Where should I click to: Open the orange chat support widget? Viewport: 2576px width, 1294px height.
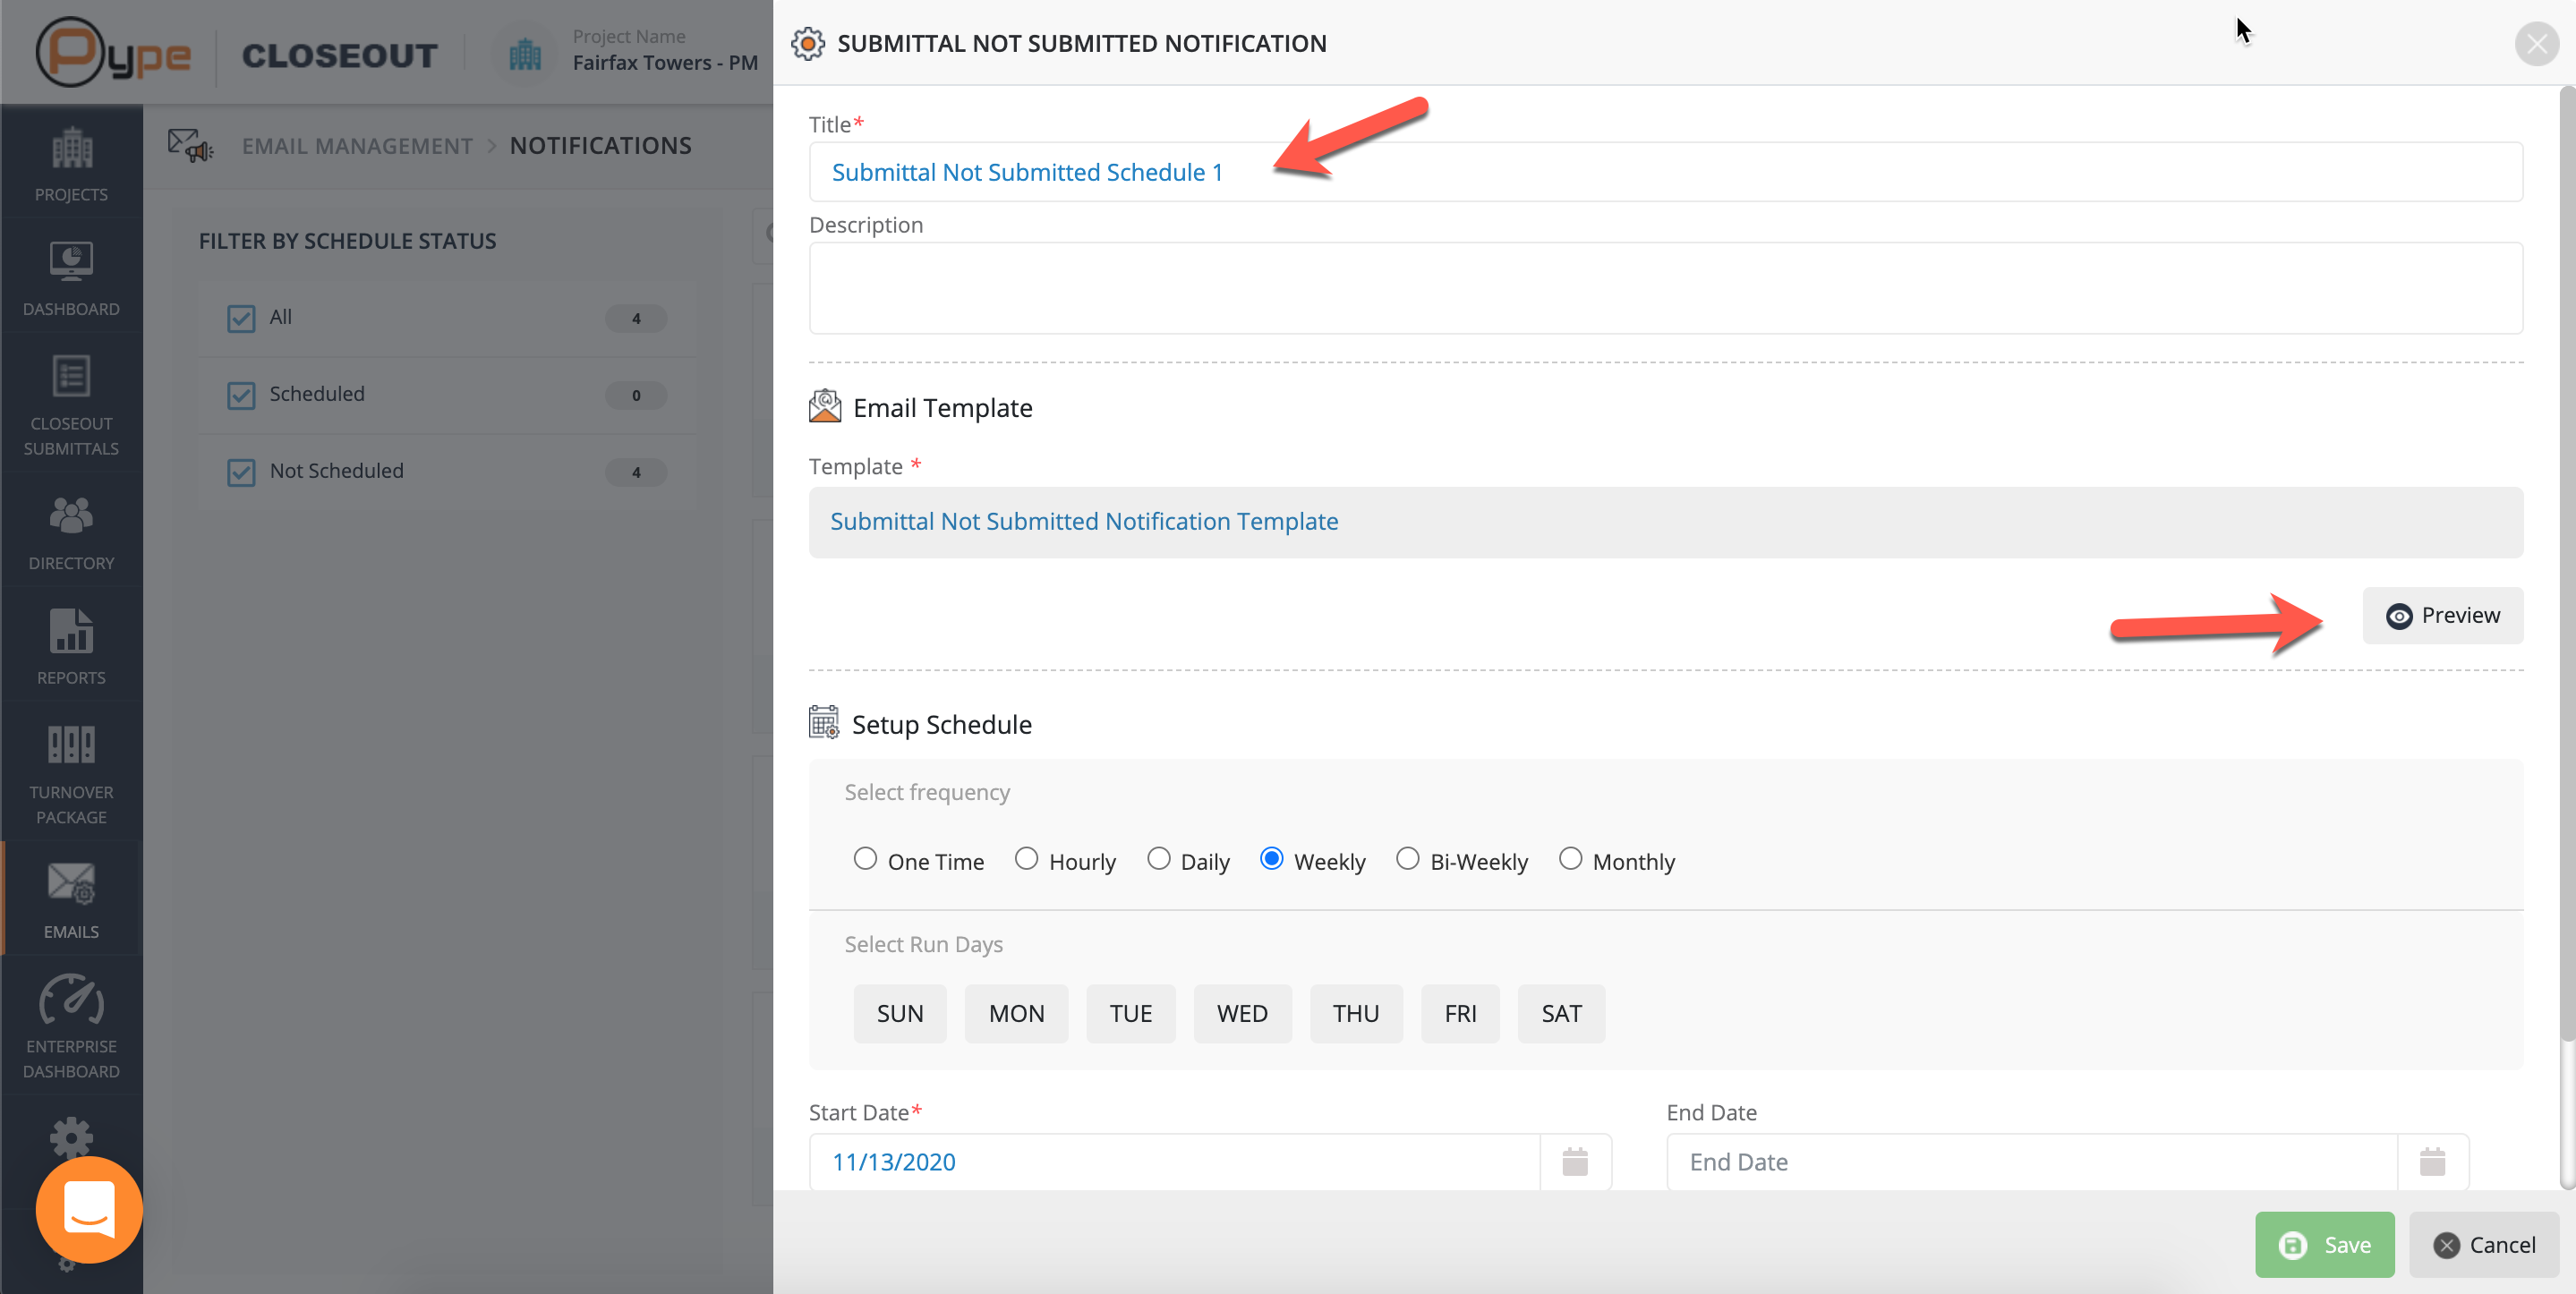(x=89, y=1208)
